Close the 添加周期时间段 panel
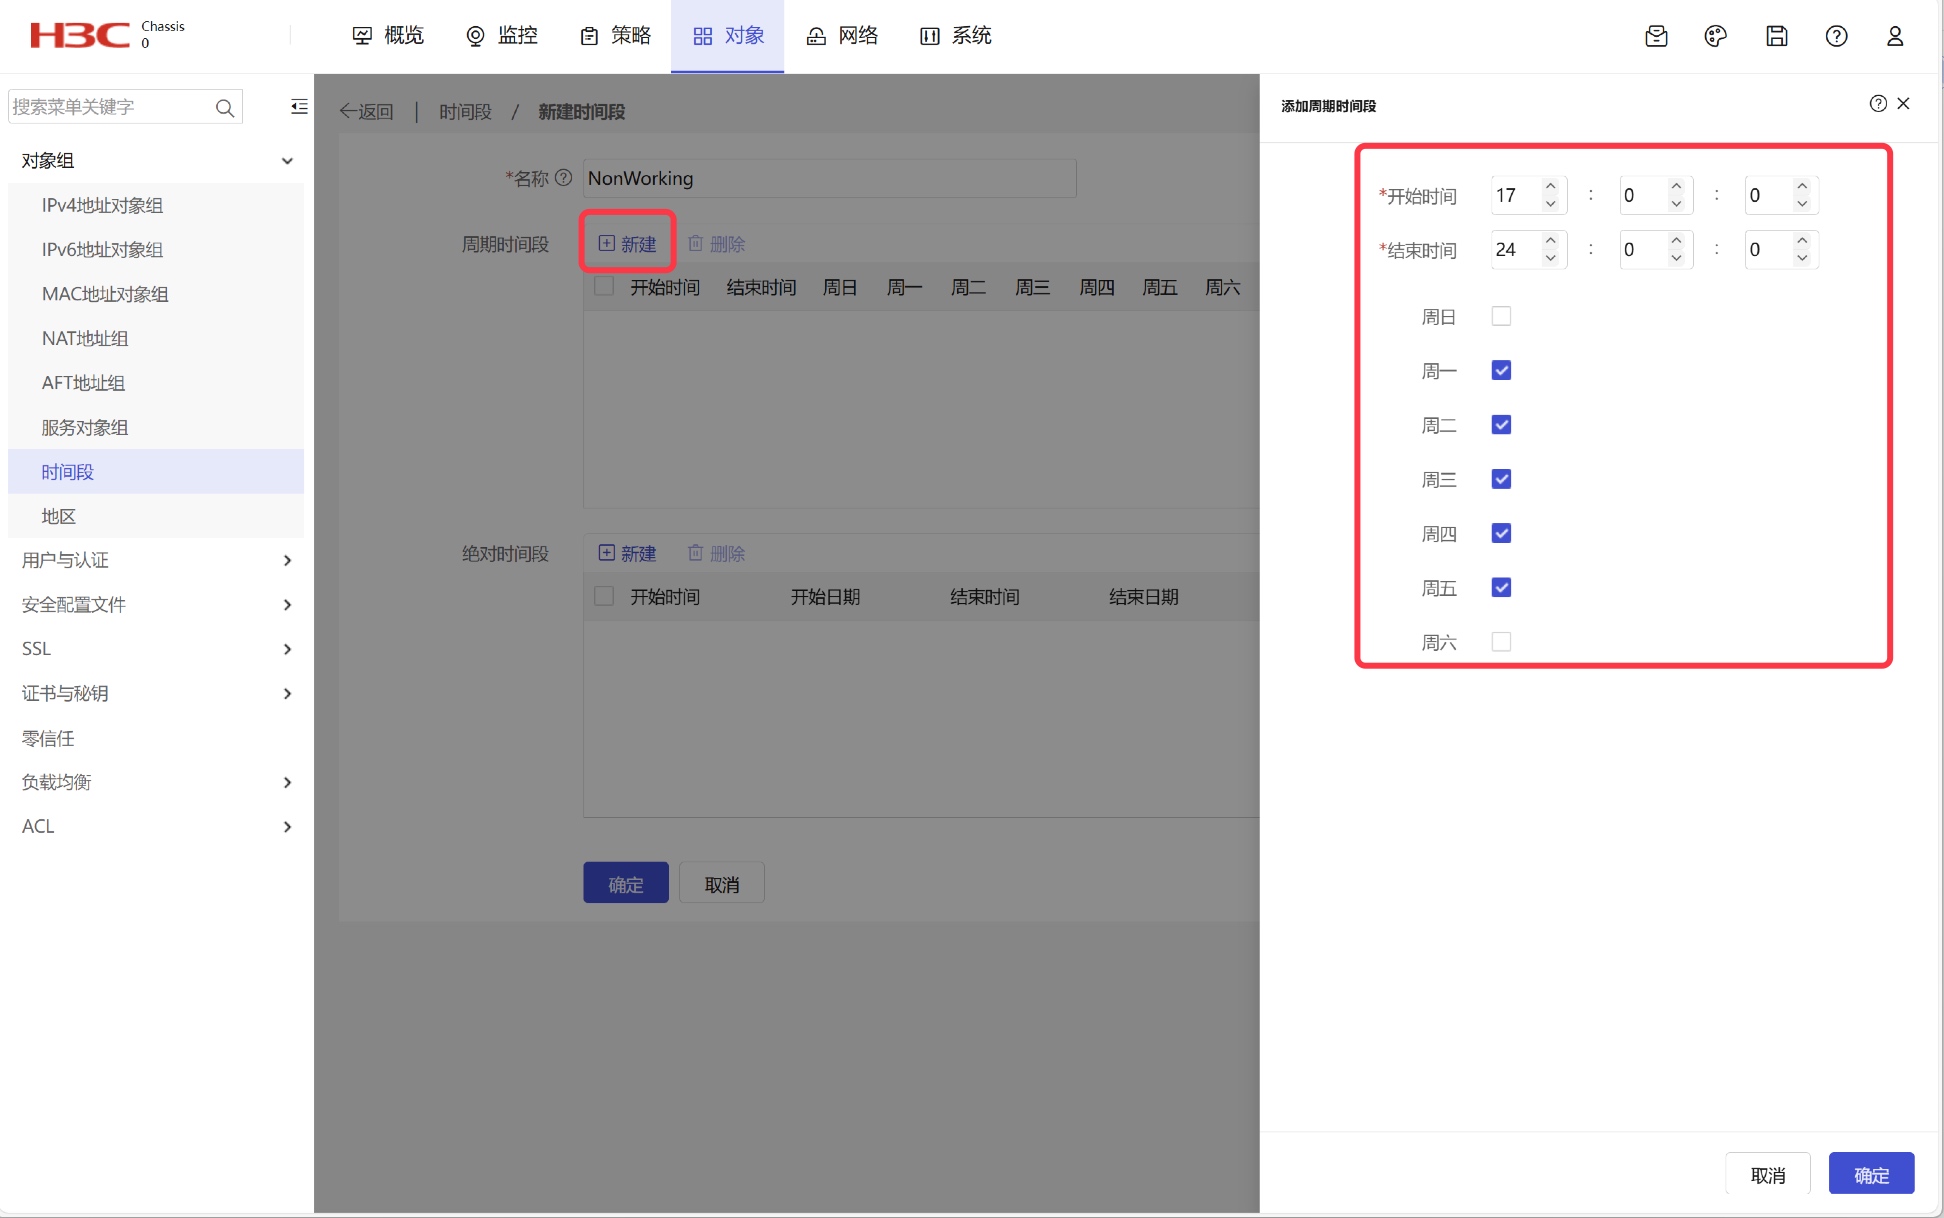The image size is (1944, 1218). [1904, 103]
